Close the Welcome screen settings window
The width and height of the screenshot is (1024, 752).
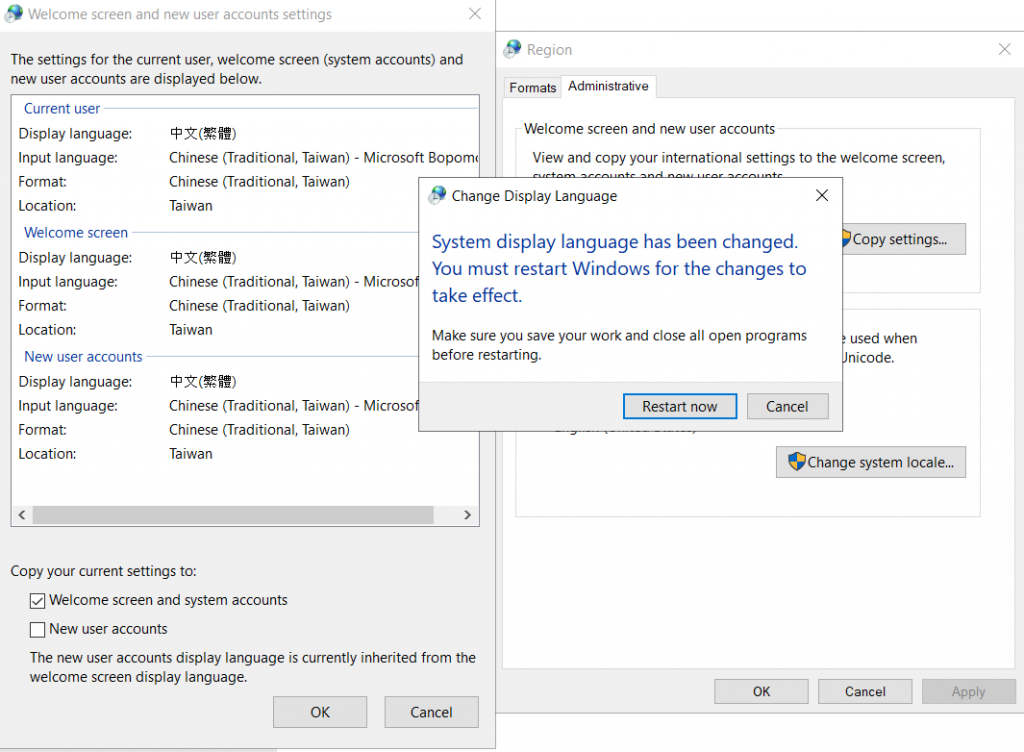point(475,14)
